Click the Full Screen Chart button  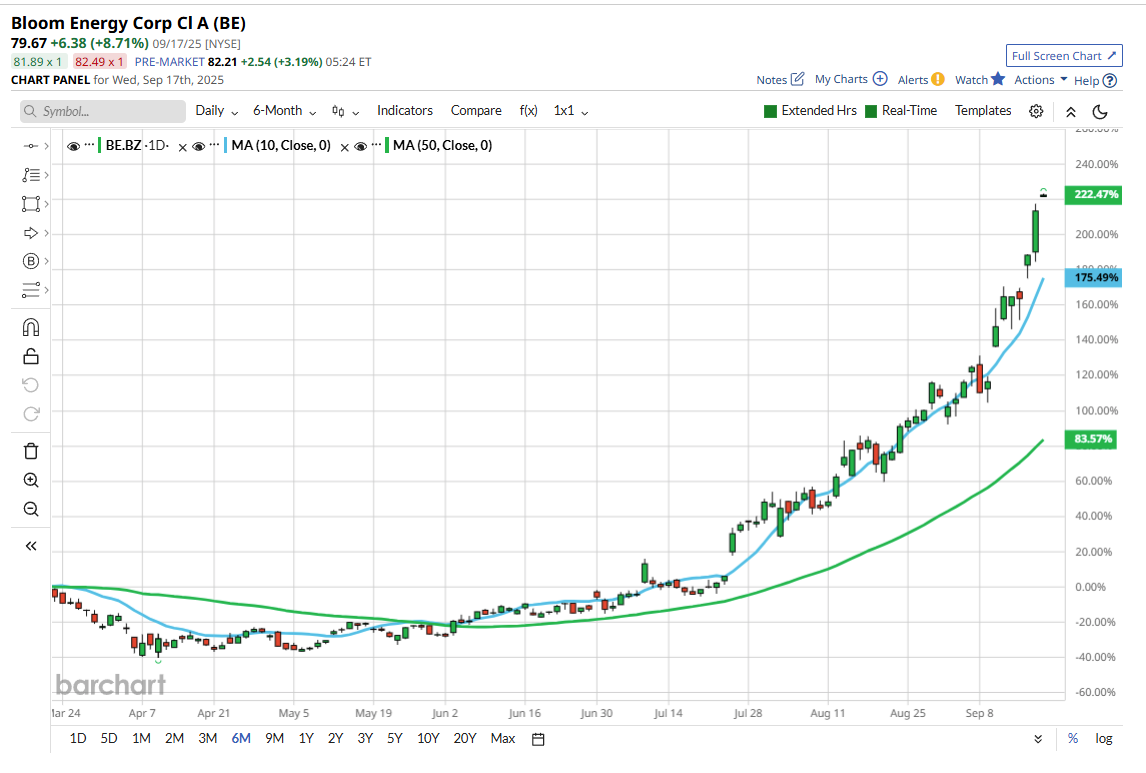[1064, 56]
